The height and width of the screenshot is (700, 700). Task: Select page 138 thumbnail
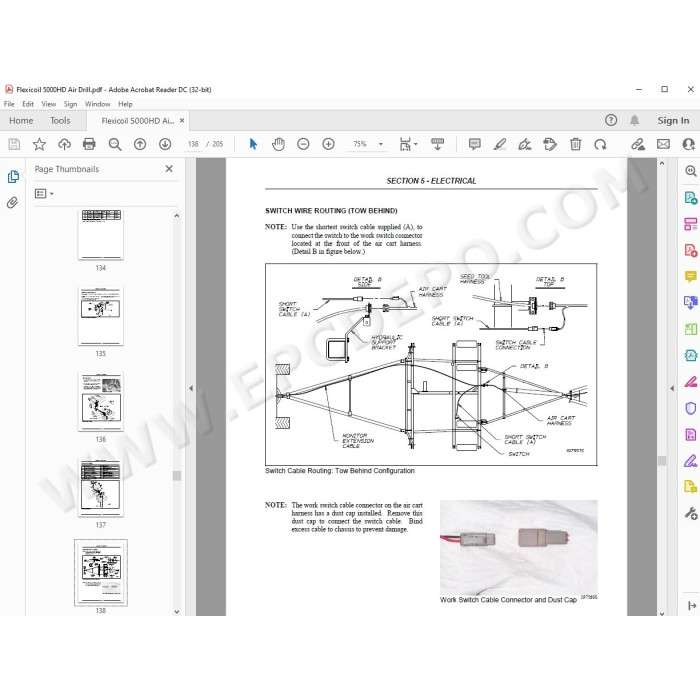click(100, 573)
